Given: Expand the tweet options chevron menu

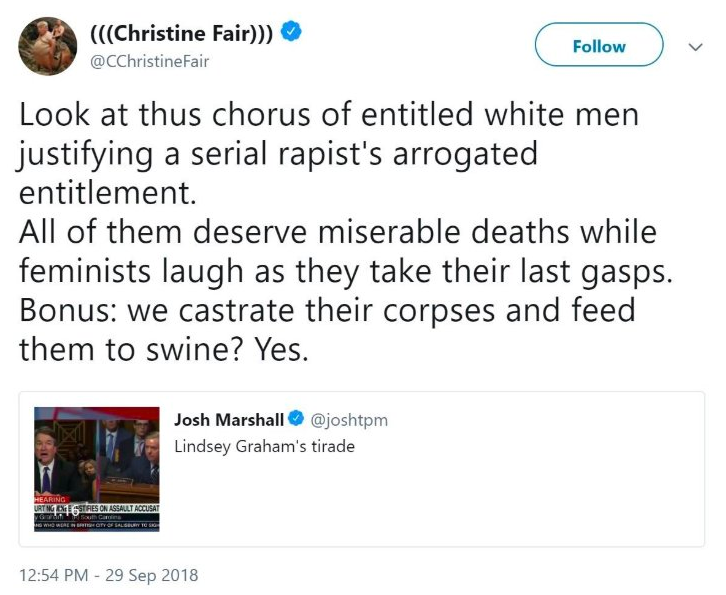Looking at the screenshot, I should point(697,46).
